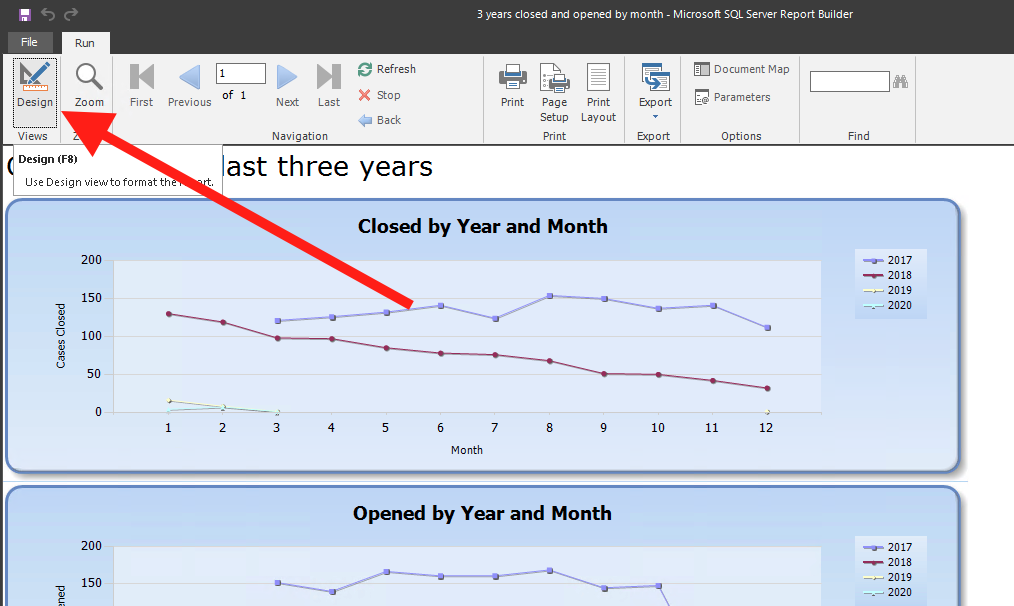Toggle Document Map panel

[742, 69]
